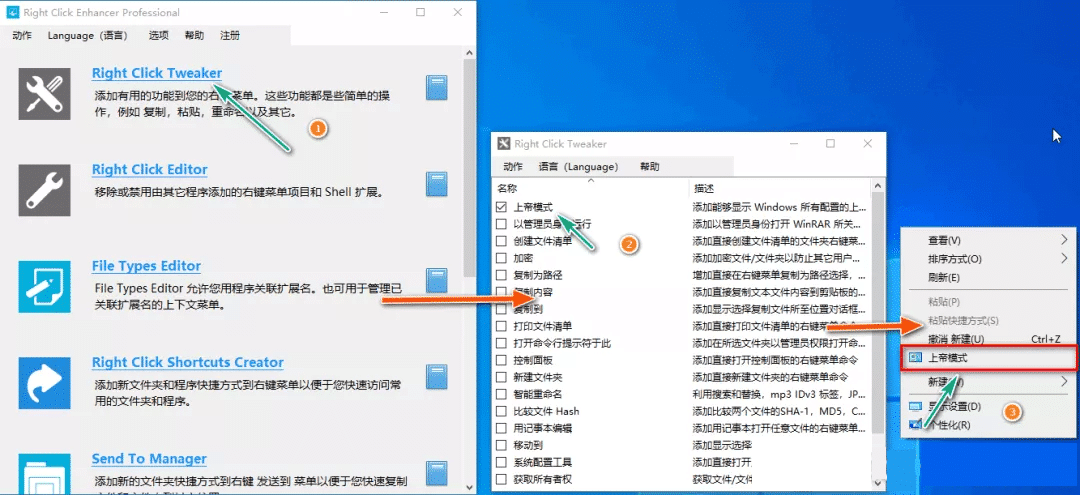Click the blue book icon beside Right Click Shortcuts Creator
The width and height of the screenshot is (1080, 495).
coord(436,377)
